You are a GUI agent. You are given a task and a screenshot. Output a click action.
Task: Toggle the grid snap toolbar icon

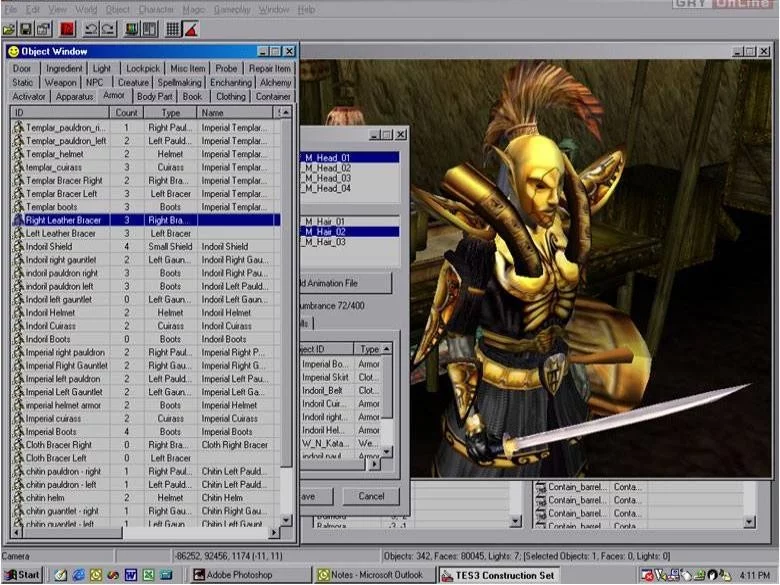172,29
